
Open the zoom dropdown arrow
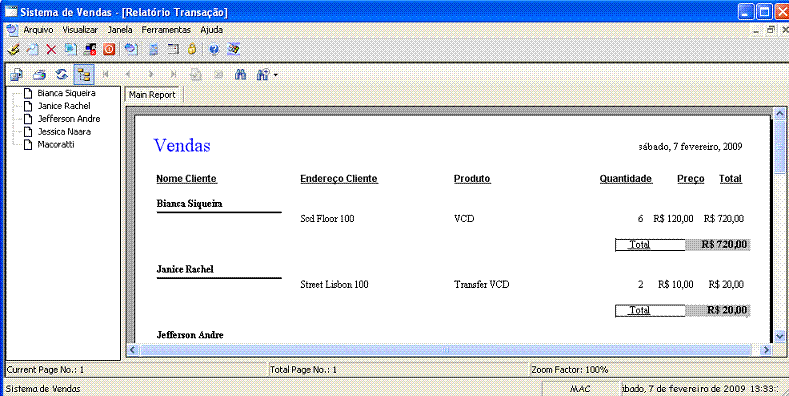[x=276, y=75]
